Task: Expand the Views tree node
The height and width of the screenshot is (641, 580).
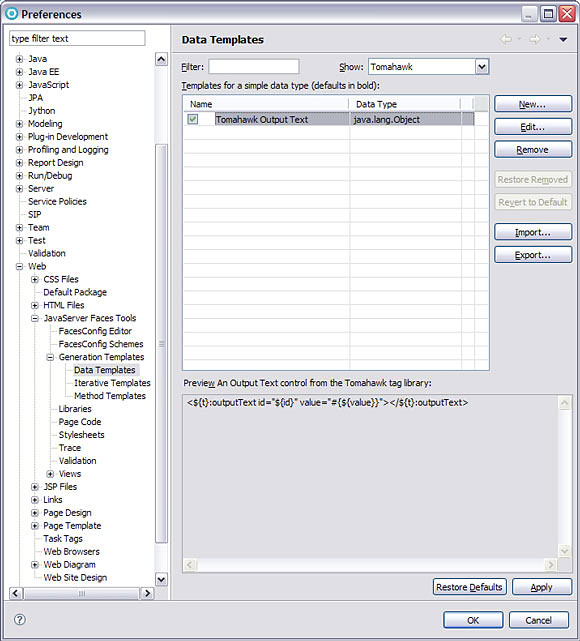Action: (50, 474)
